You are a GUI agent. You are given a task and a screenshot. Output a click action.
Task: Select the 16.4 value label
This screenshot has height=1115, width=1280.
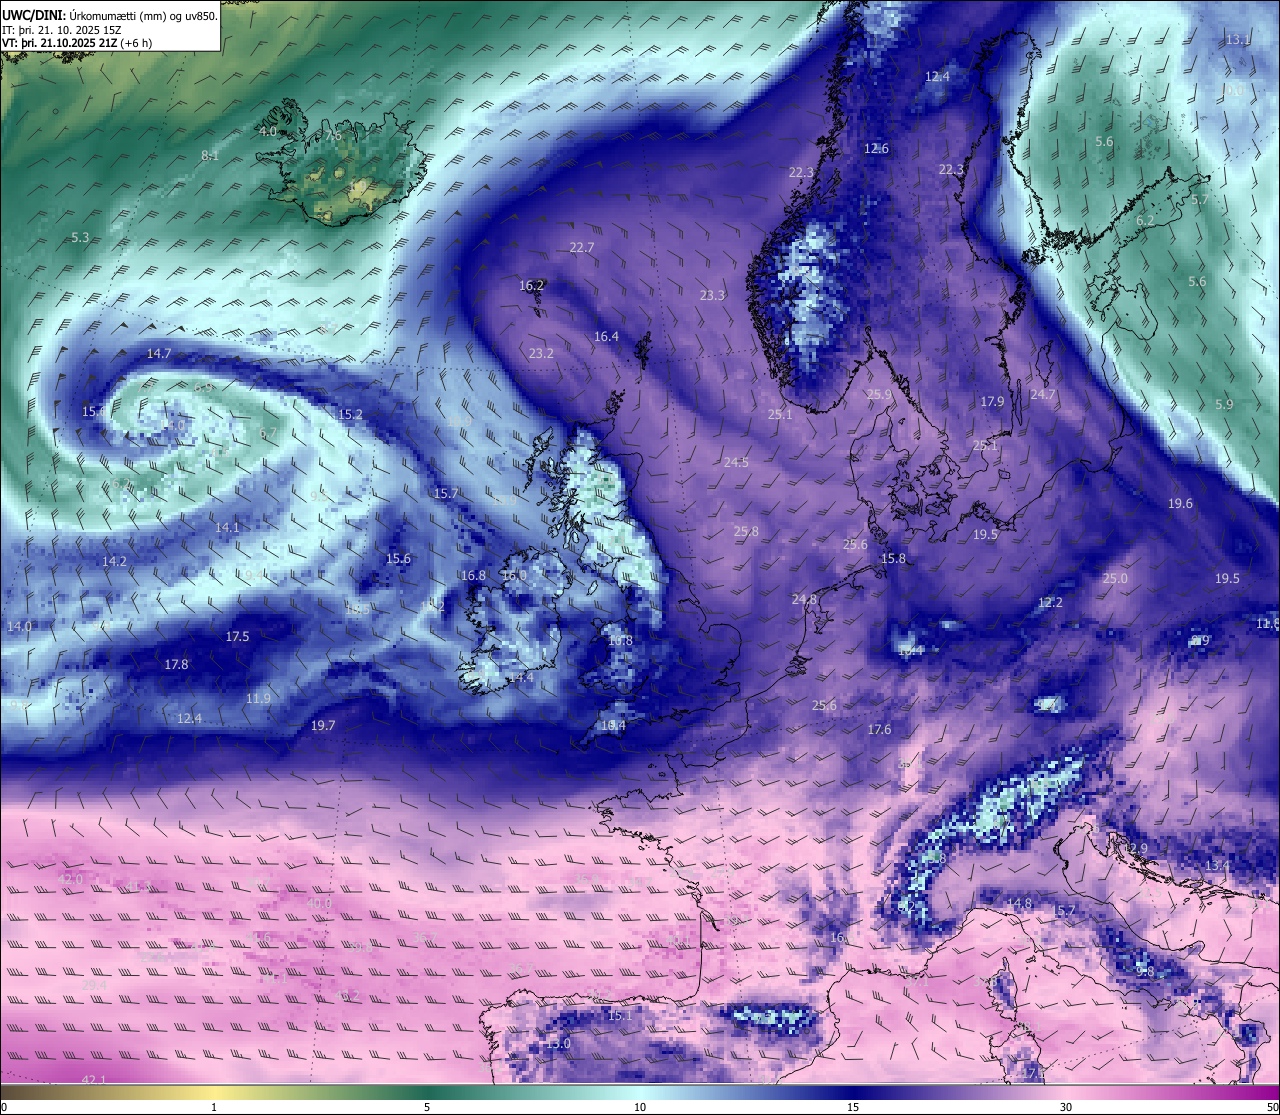pos(606,337)
